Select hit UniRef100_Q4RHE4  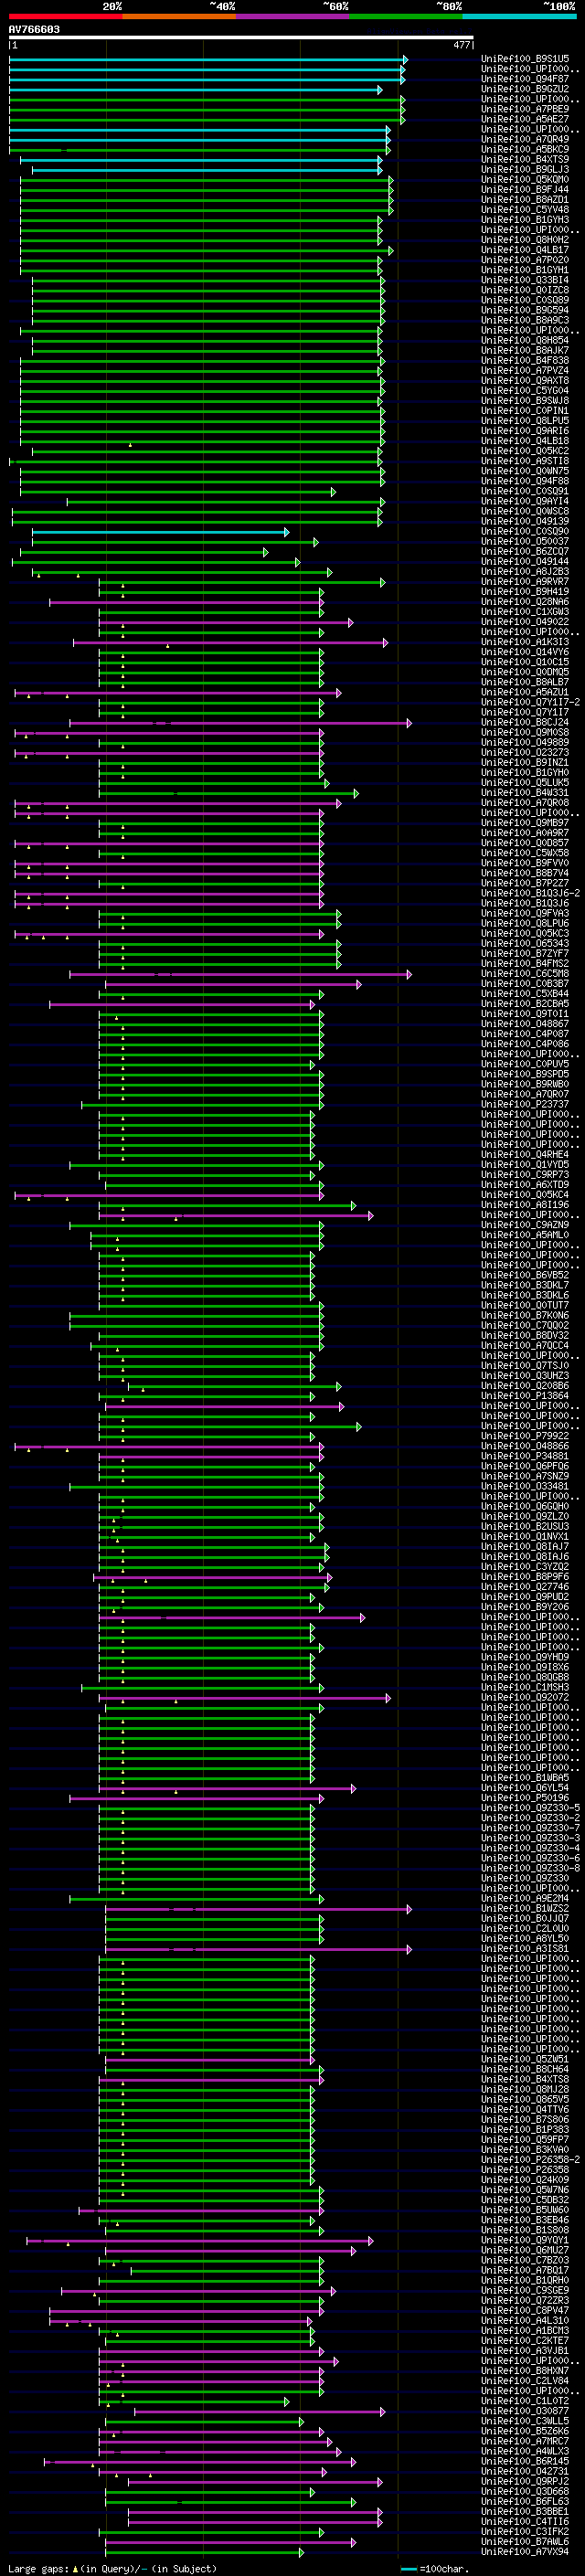524,1155
